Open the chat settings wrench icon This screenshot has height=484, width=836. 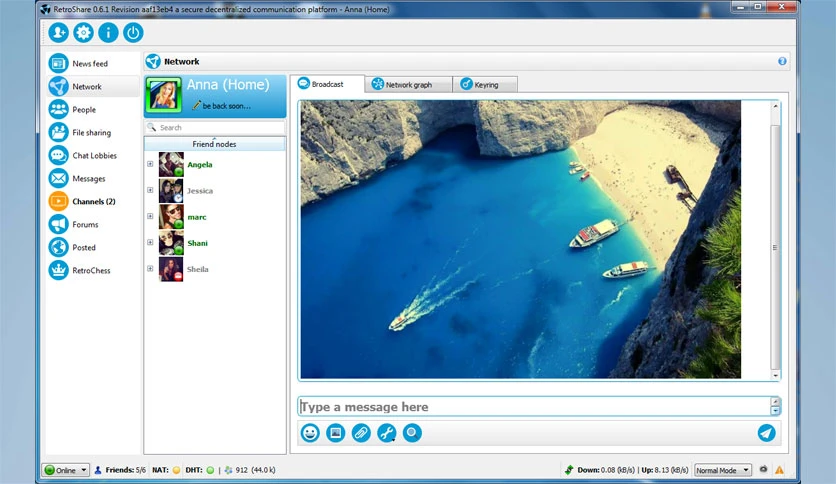[387, 433]
